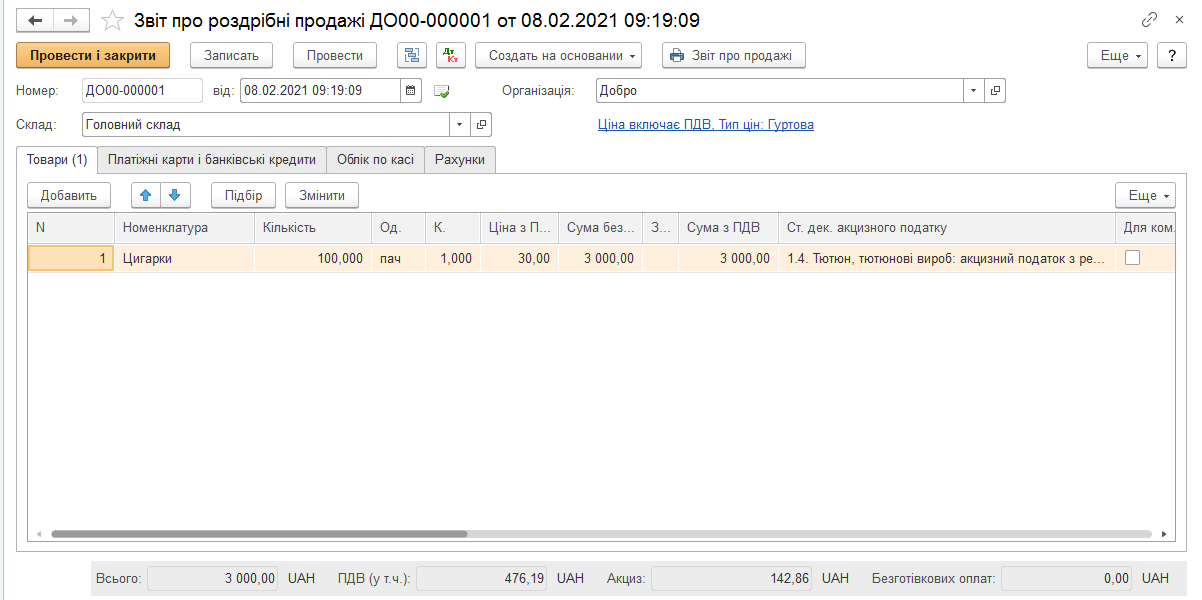Go forward with the right arrow
Viewport: 1202px width, 600px height.
(x=71, y=20)
